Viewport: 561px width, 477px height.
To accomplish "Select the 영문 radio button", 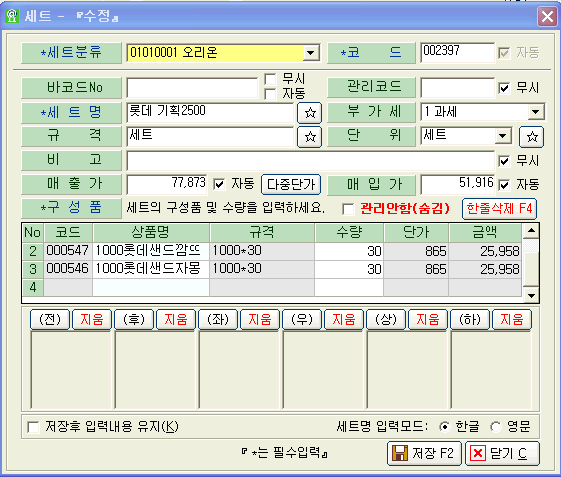I will tap(496, 427).
